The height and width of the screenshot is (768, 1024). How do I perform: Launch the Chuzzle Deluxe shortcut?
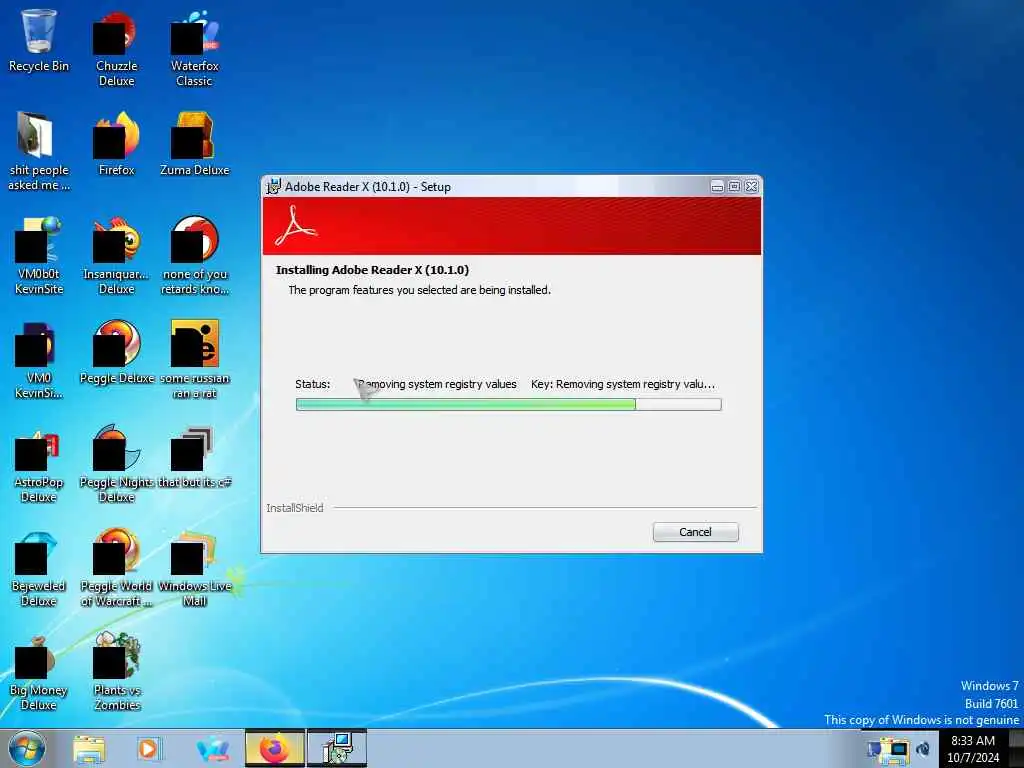tap(116, 48)
